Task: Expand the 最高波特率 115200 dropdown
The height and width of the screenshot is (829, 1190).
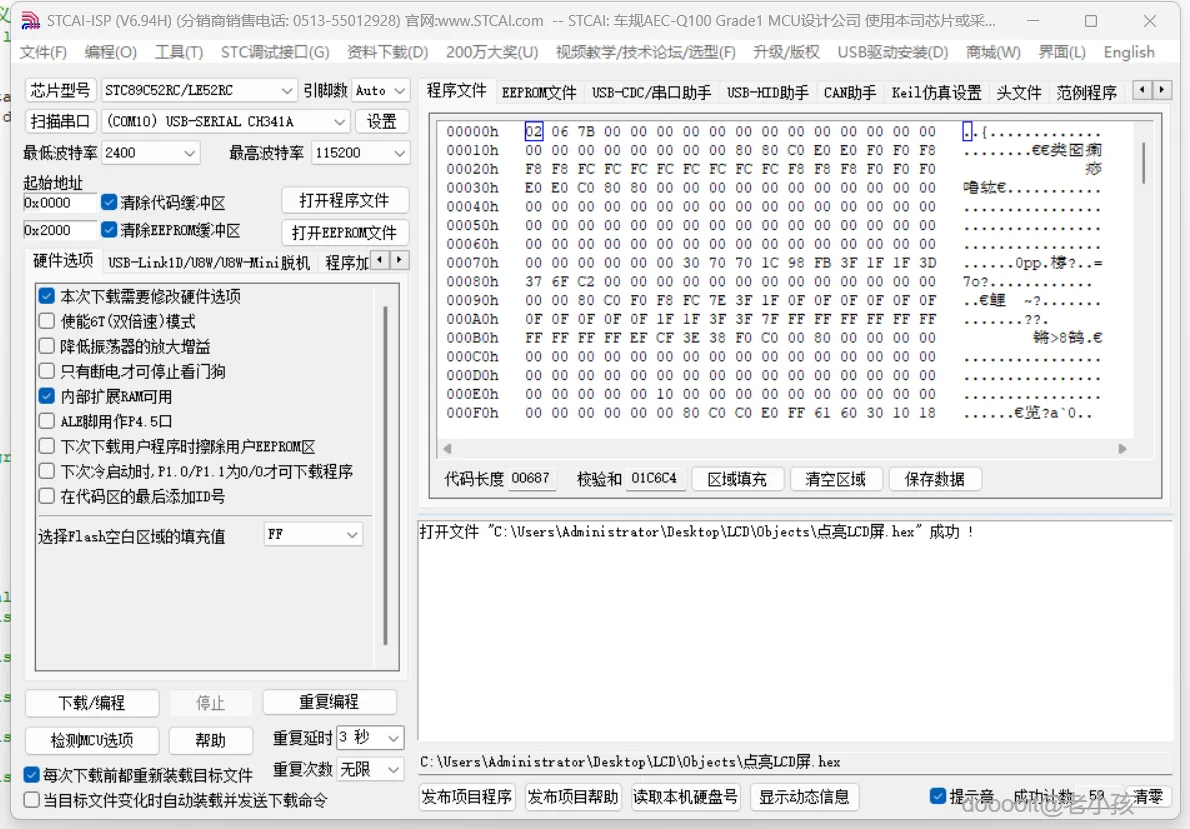Action: click(x=360, y=153)
